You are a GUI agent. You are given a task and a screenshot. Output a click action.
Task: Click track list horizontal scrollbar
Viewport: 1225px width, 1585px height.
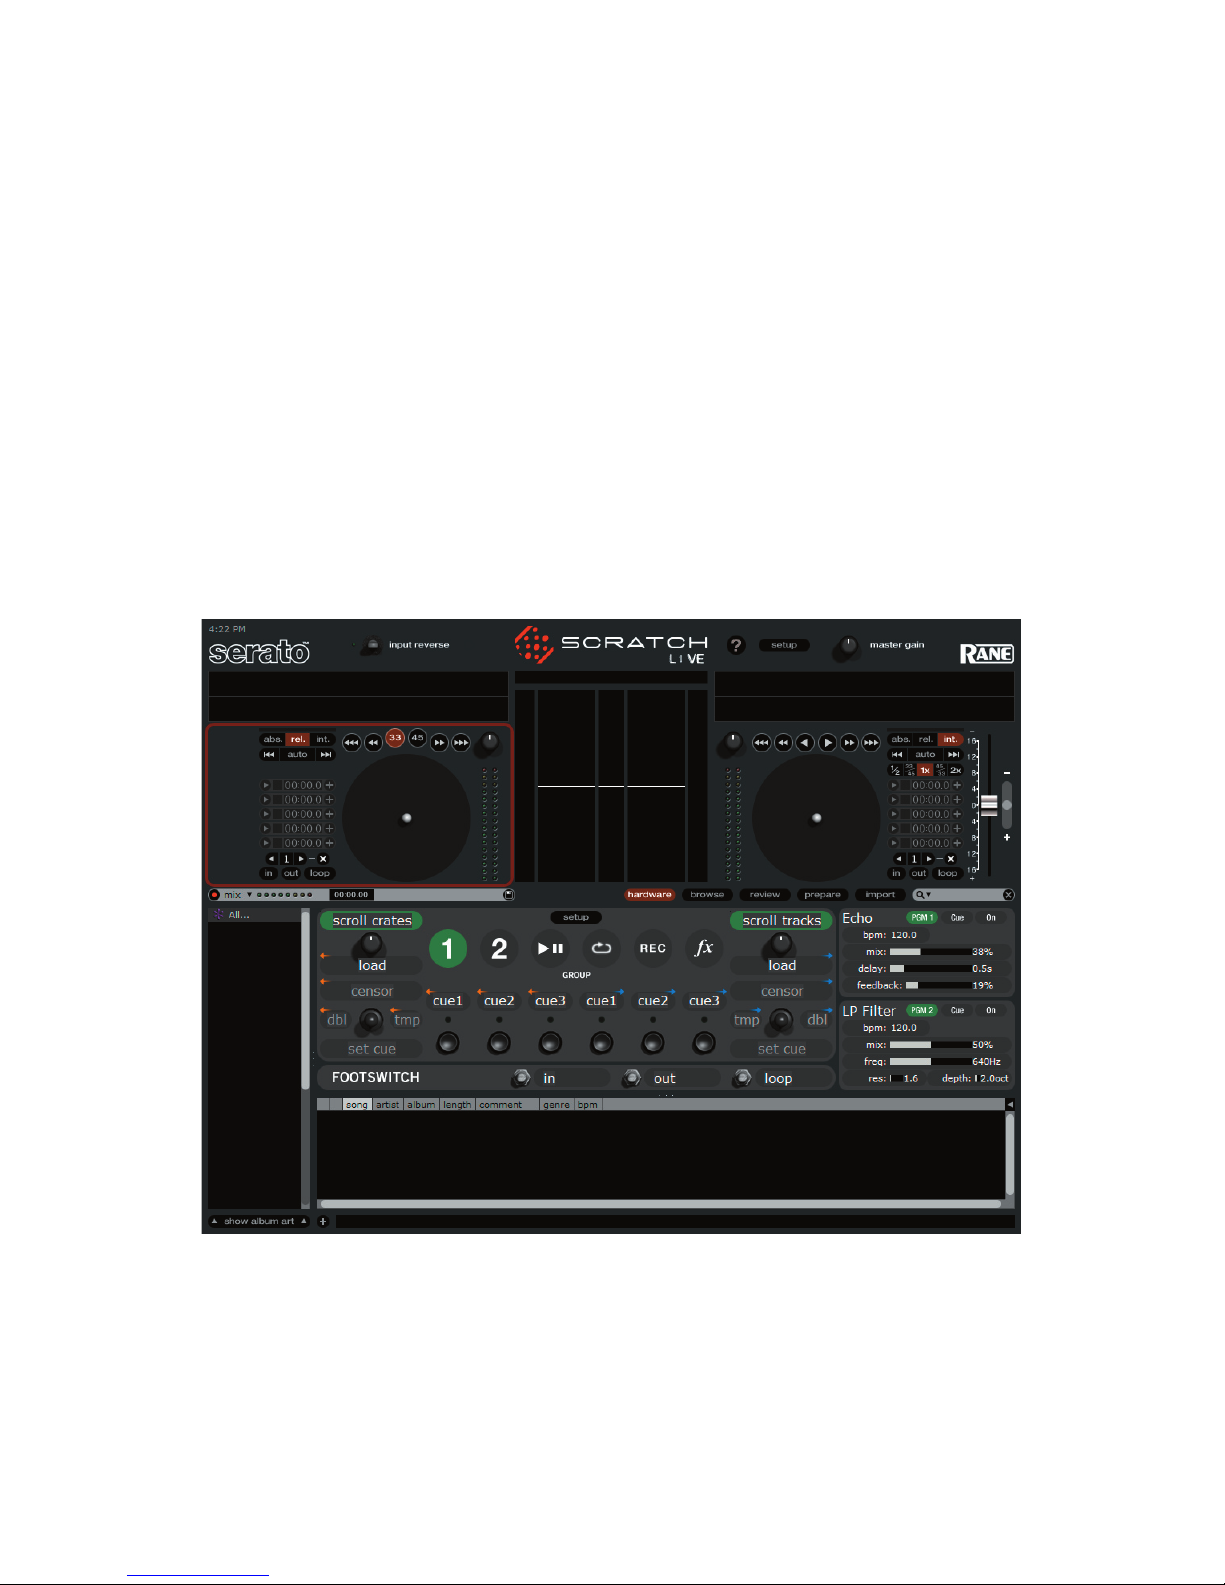coord(660,1204)
